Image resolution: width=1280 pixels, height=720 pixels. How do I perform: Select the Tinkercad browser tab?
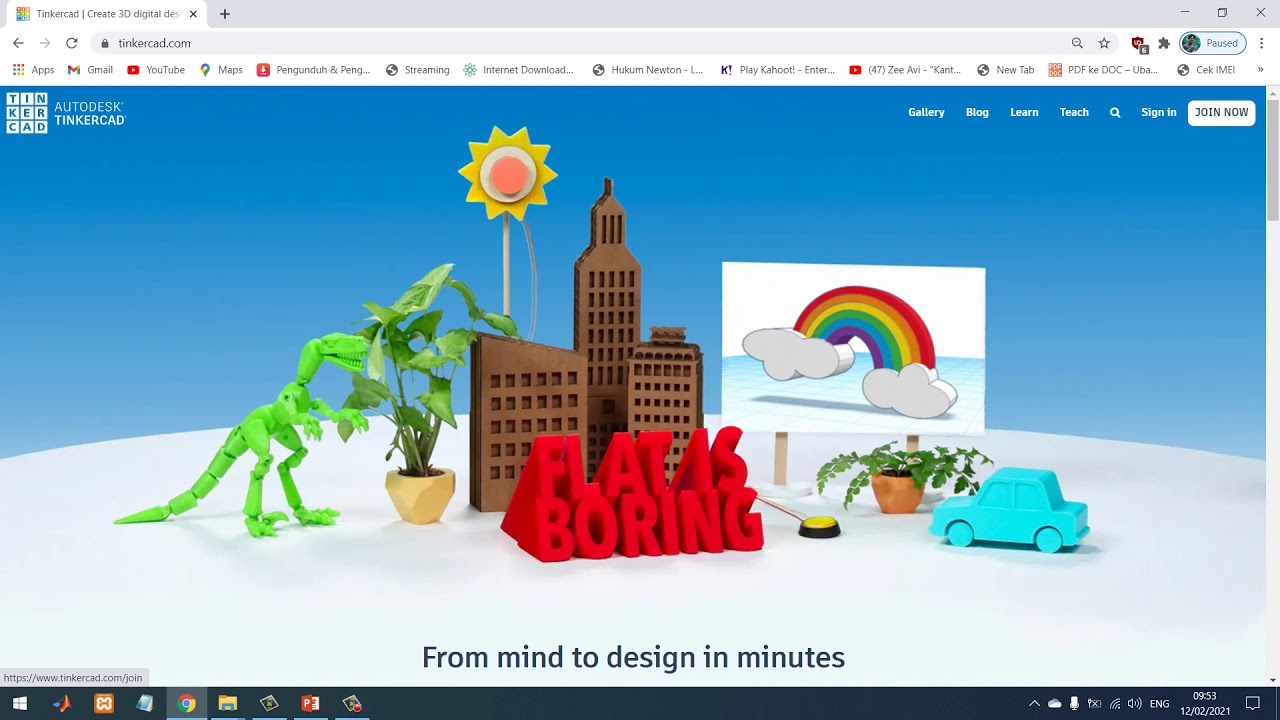[x=106, y=14]
